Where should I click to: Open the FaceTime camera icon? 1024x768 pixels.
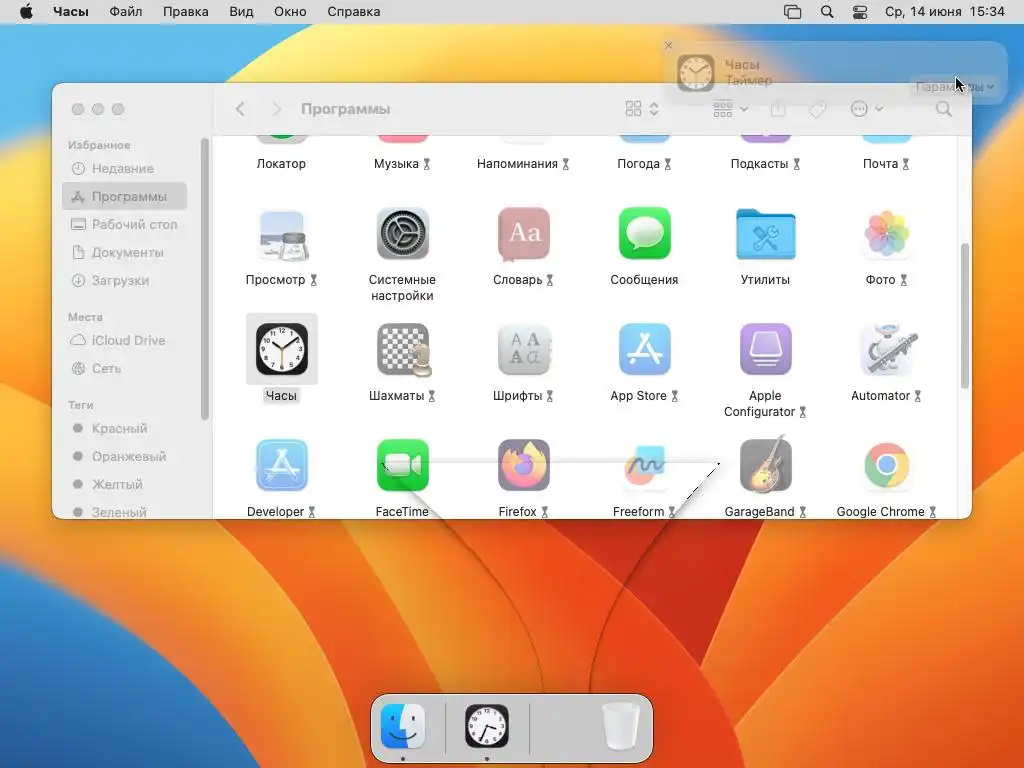click(402, 465)
